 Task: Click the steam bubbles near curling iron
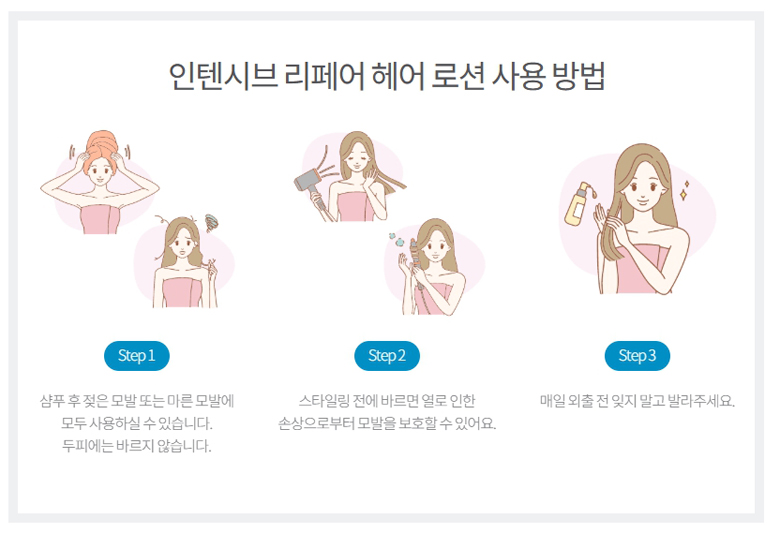396,239
